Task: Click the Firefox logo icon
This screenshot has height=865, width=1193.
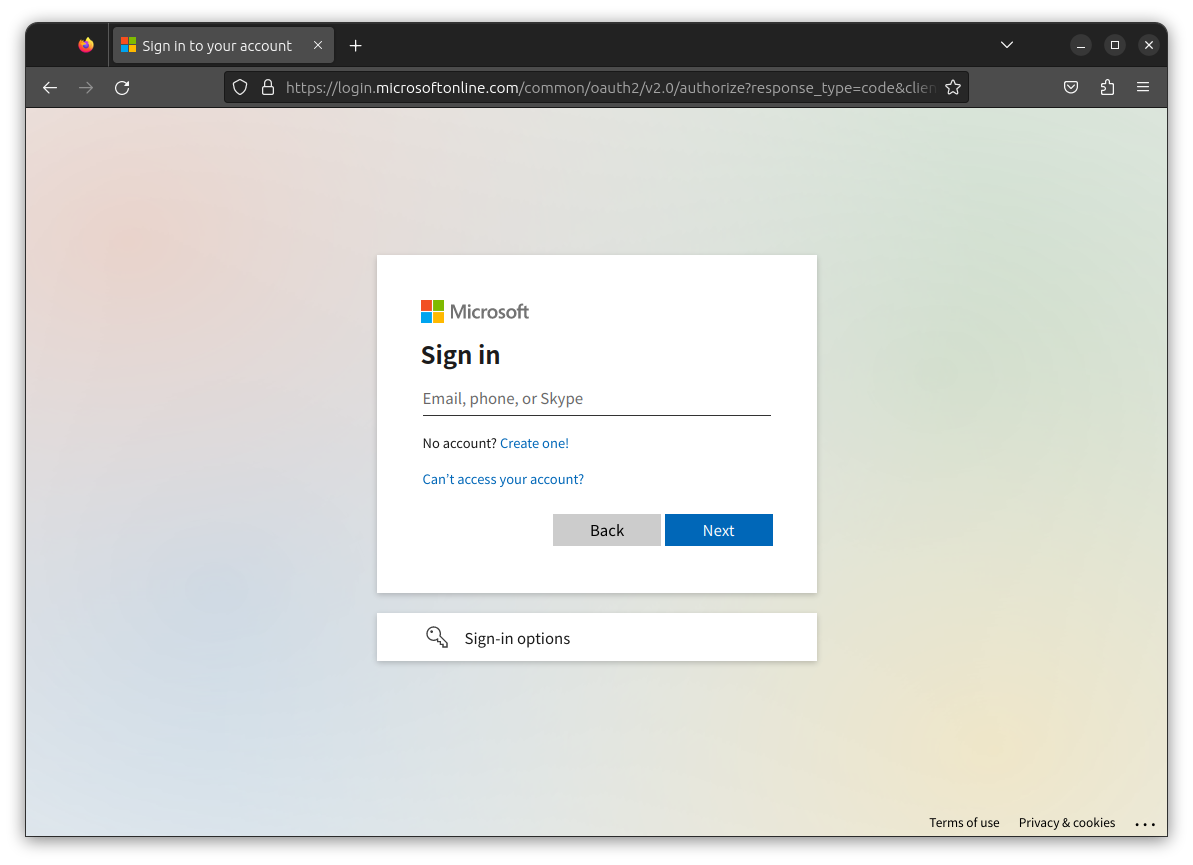Action: click(x=85, y=44)
